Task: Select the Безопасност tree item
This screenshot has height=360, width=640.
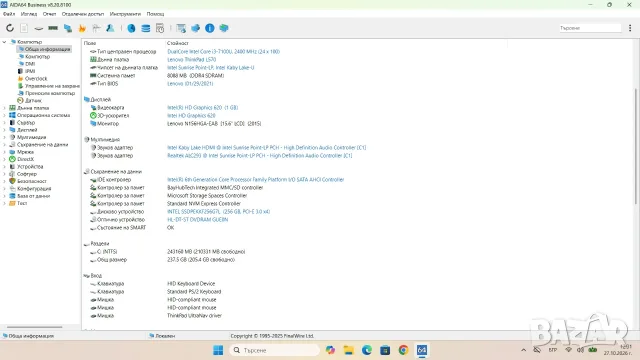Action: [x=31, y=181]
